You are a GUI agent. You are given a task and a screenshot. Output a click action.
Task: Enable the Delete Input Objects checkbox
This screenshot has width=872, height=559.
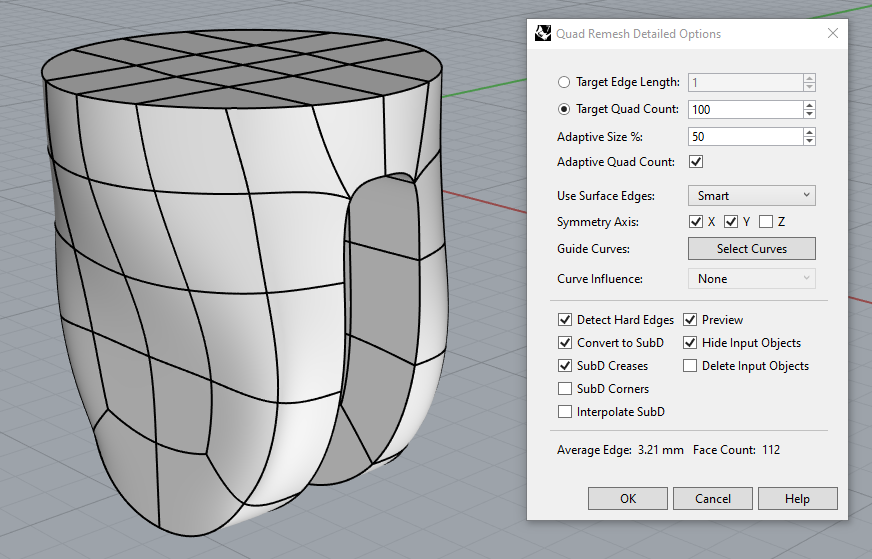pyautogui.click(x=690, y=366)
